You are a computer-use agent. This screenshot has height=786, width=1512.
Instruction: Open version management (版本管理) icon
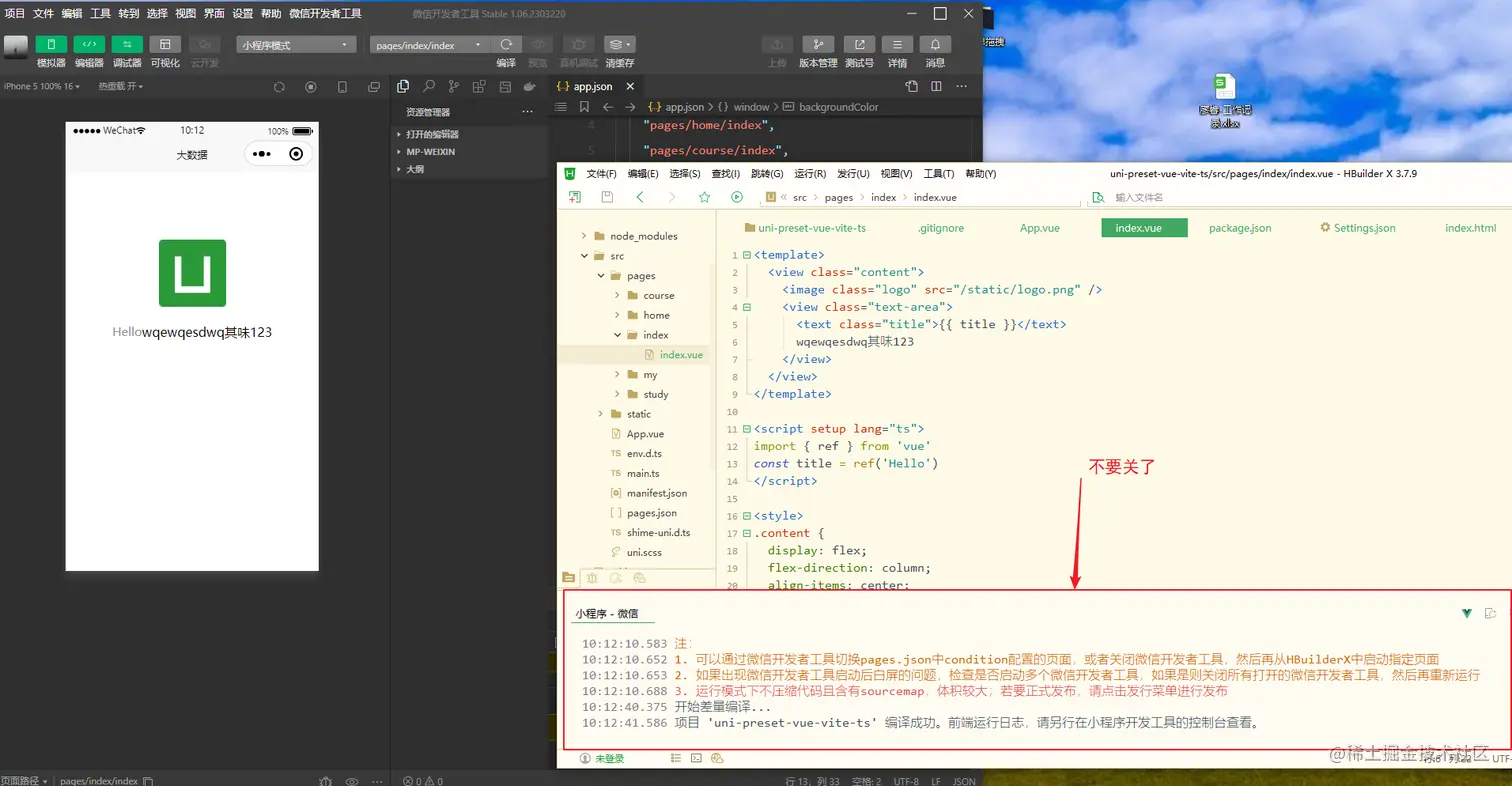coord(818,45)
